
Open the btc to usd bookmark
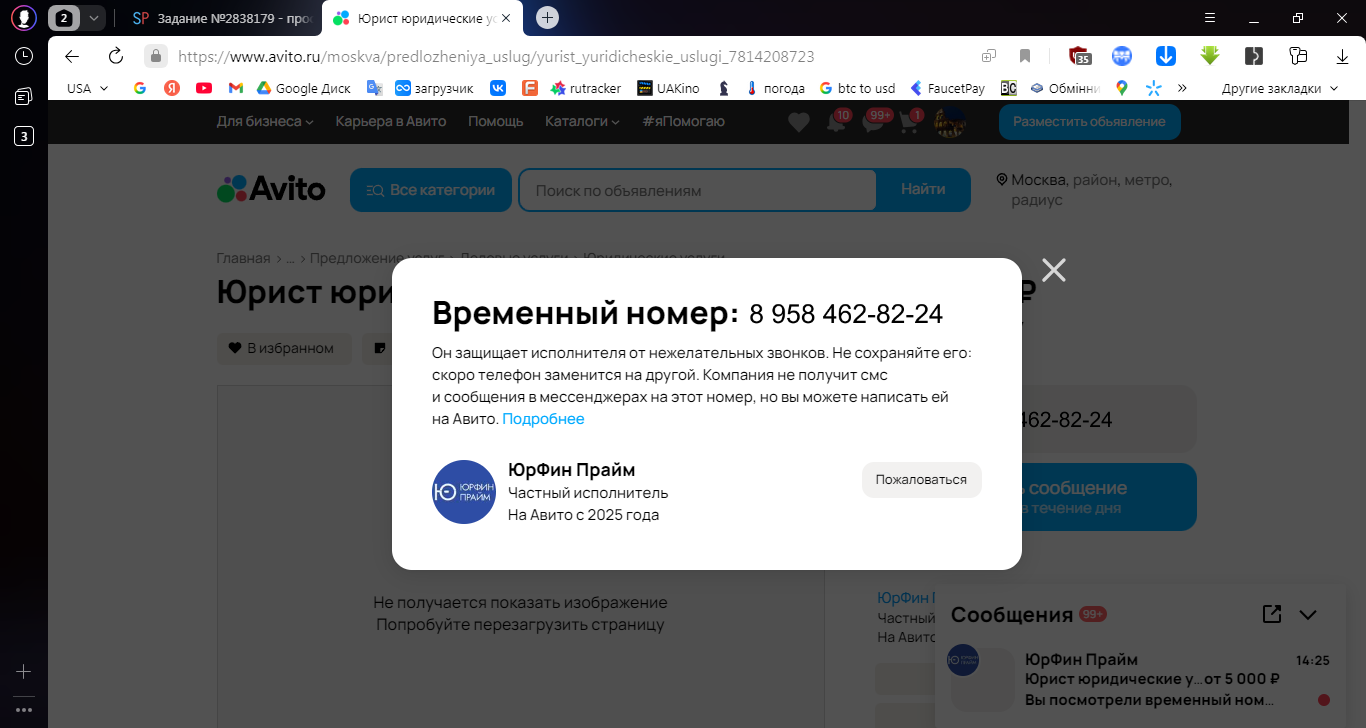point(857,88)
